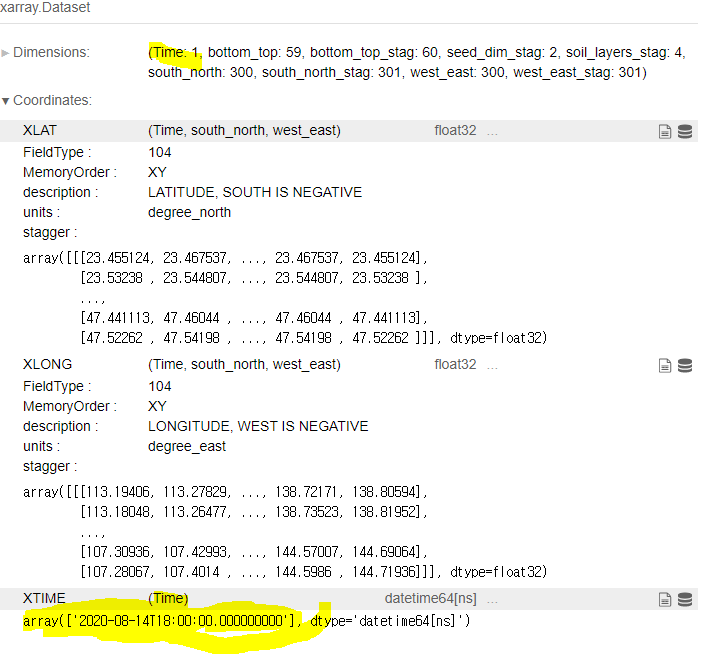Toggle XTIME attributes with the document icon
The height and width of the screenshot is (654, 705).
tap(665, 599)
